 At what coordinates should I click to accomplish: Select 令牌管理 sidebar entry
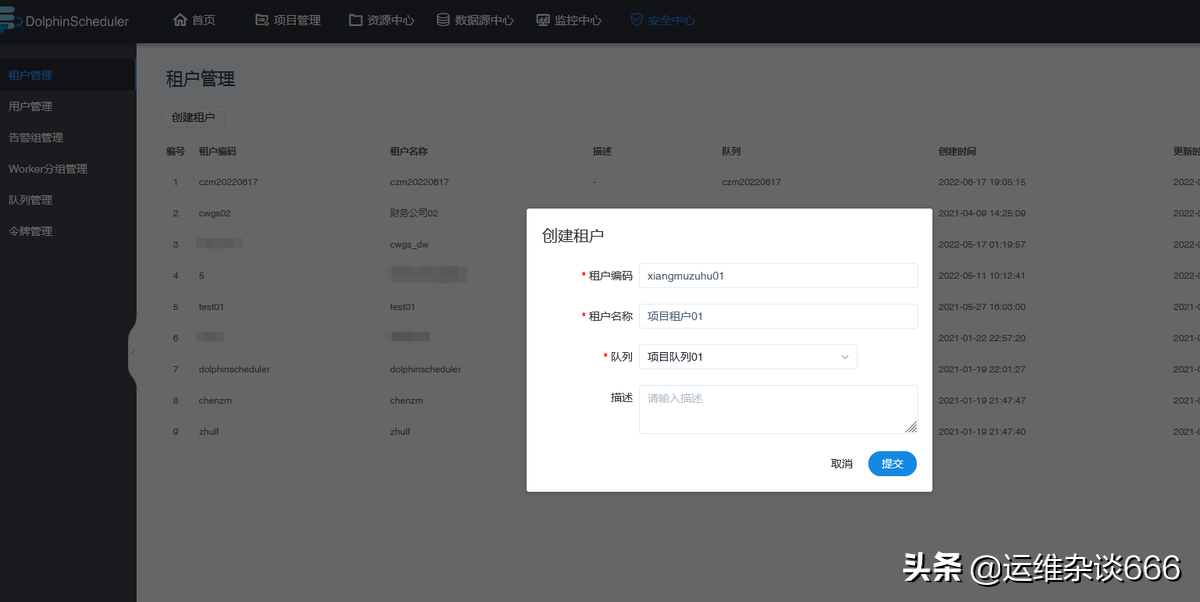(x=30, y=231)
